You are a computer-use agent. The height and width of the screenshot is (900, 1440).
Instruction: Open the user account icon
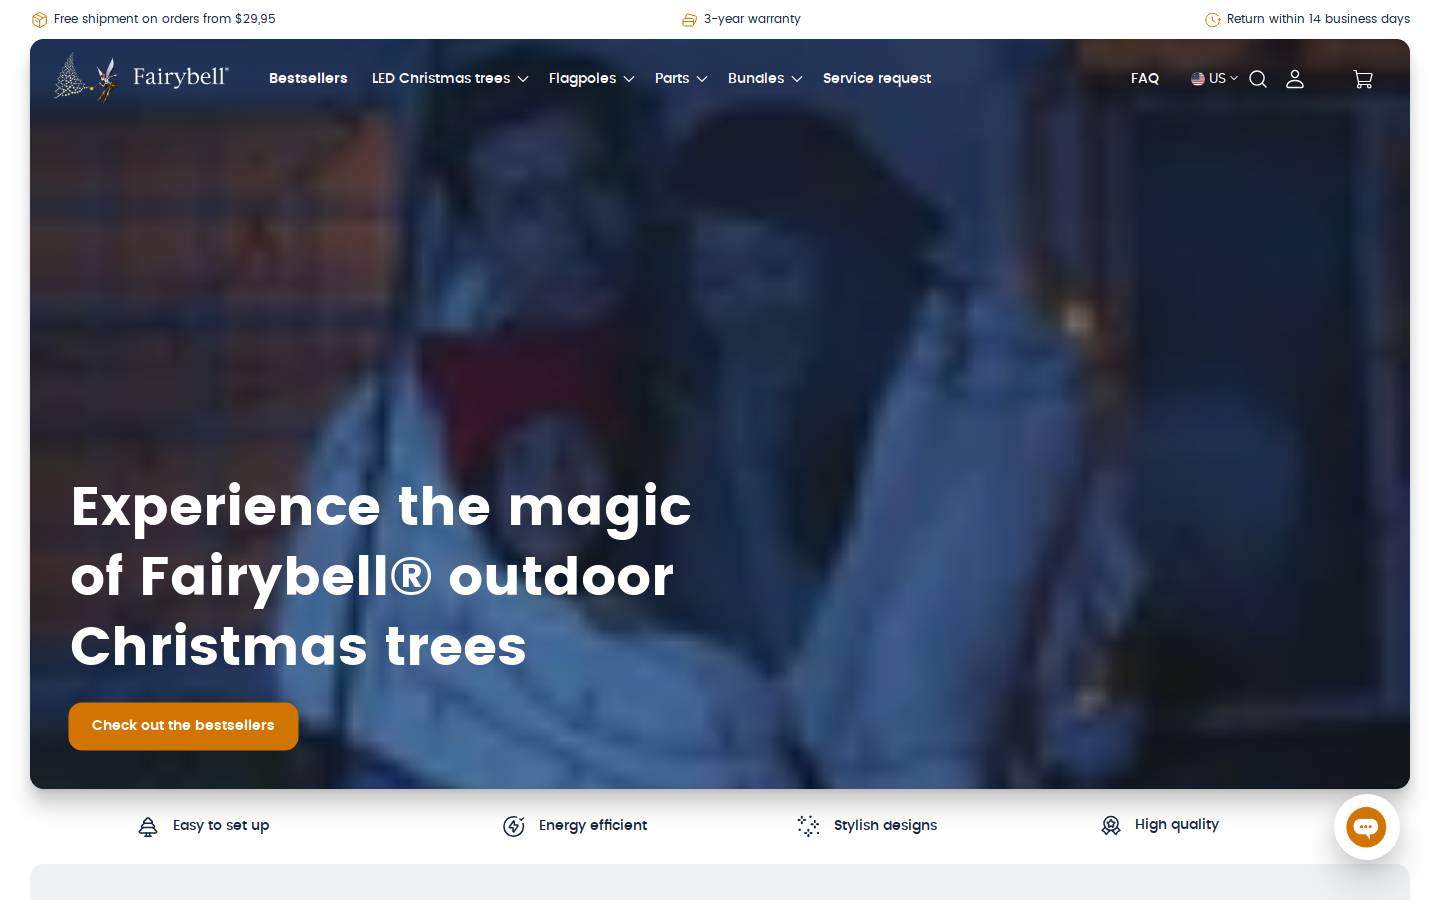tap(1295, 79)
